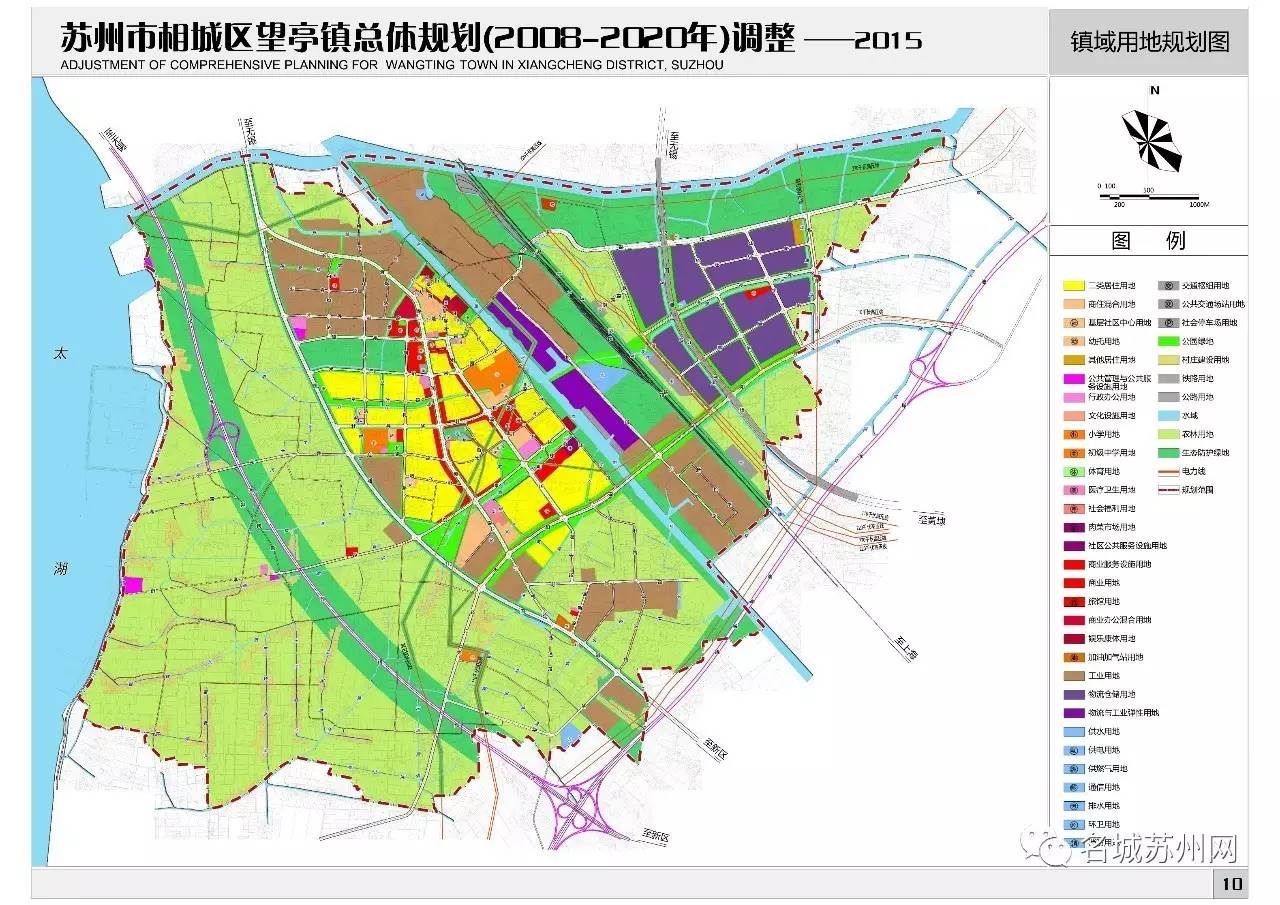Select the purple 物流与工业弹性用地 swatch
Viewport: 1280px width, 905px height.
tap(1072, 712)
